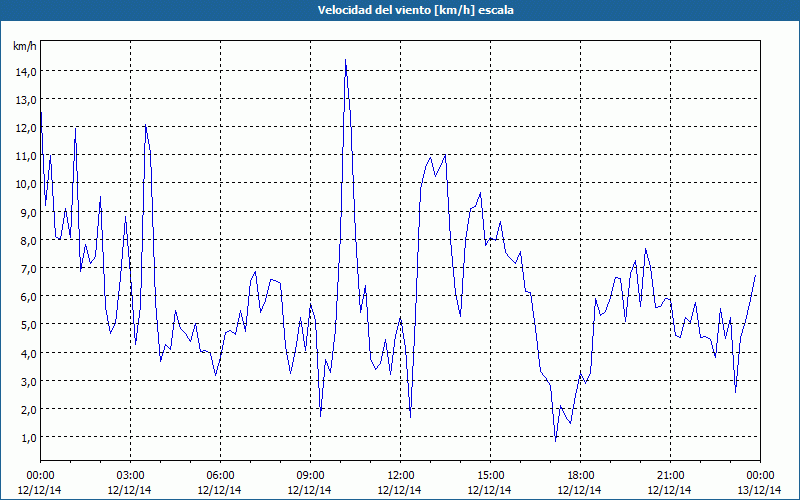Choose the "5,0" y-axis label
Screen dimensions: 800x500
pos(28,325)
